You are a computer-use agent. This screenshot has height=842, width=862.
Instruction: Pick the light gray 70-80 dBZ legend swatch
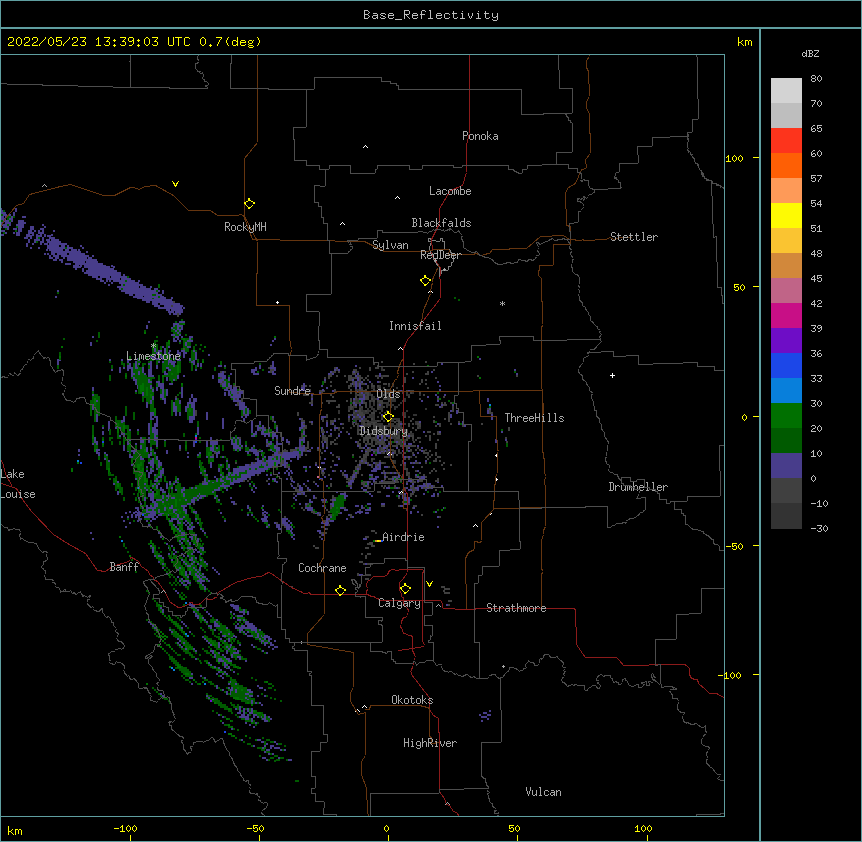(786, 91)
